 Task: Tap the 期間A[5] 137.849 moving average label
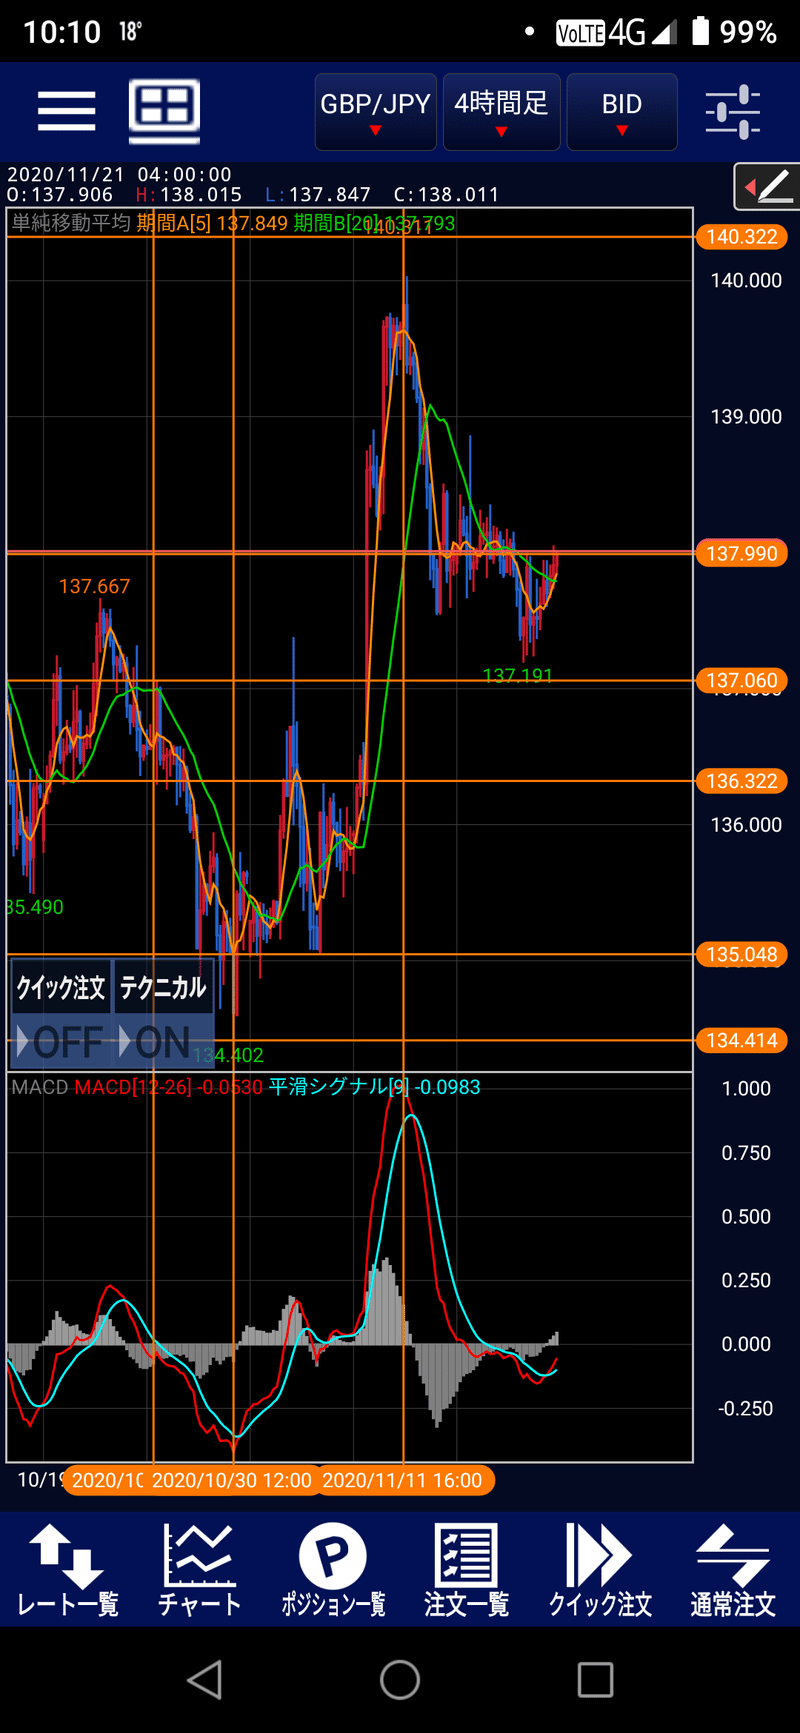click(212, 223)
